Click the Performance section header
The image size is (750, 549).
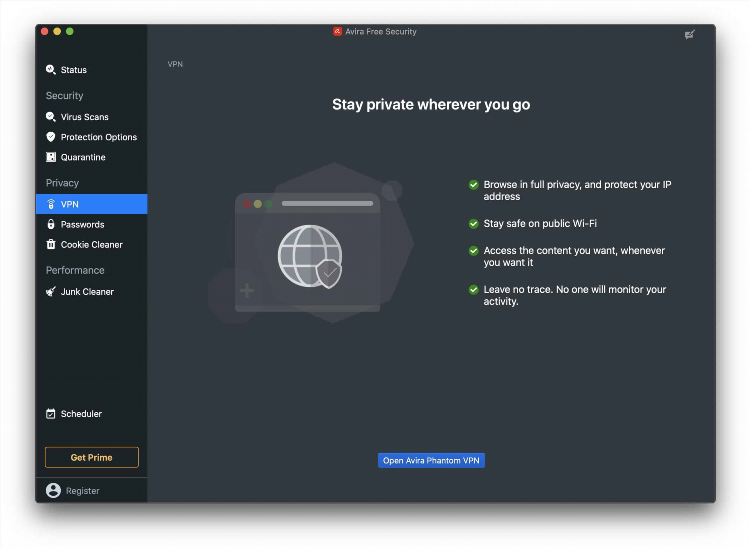click(x=75, y=270)
